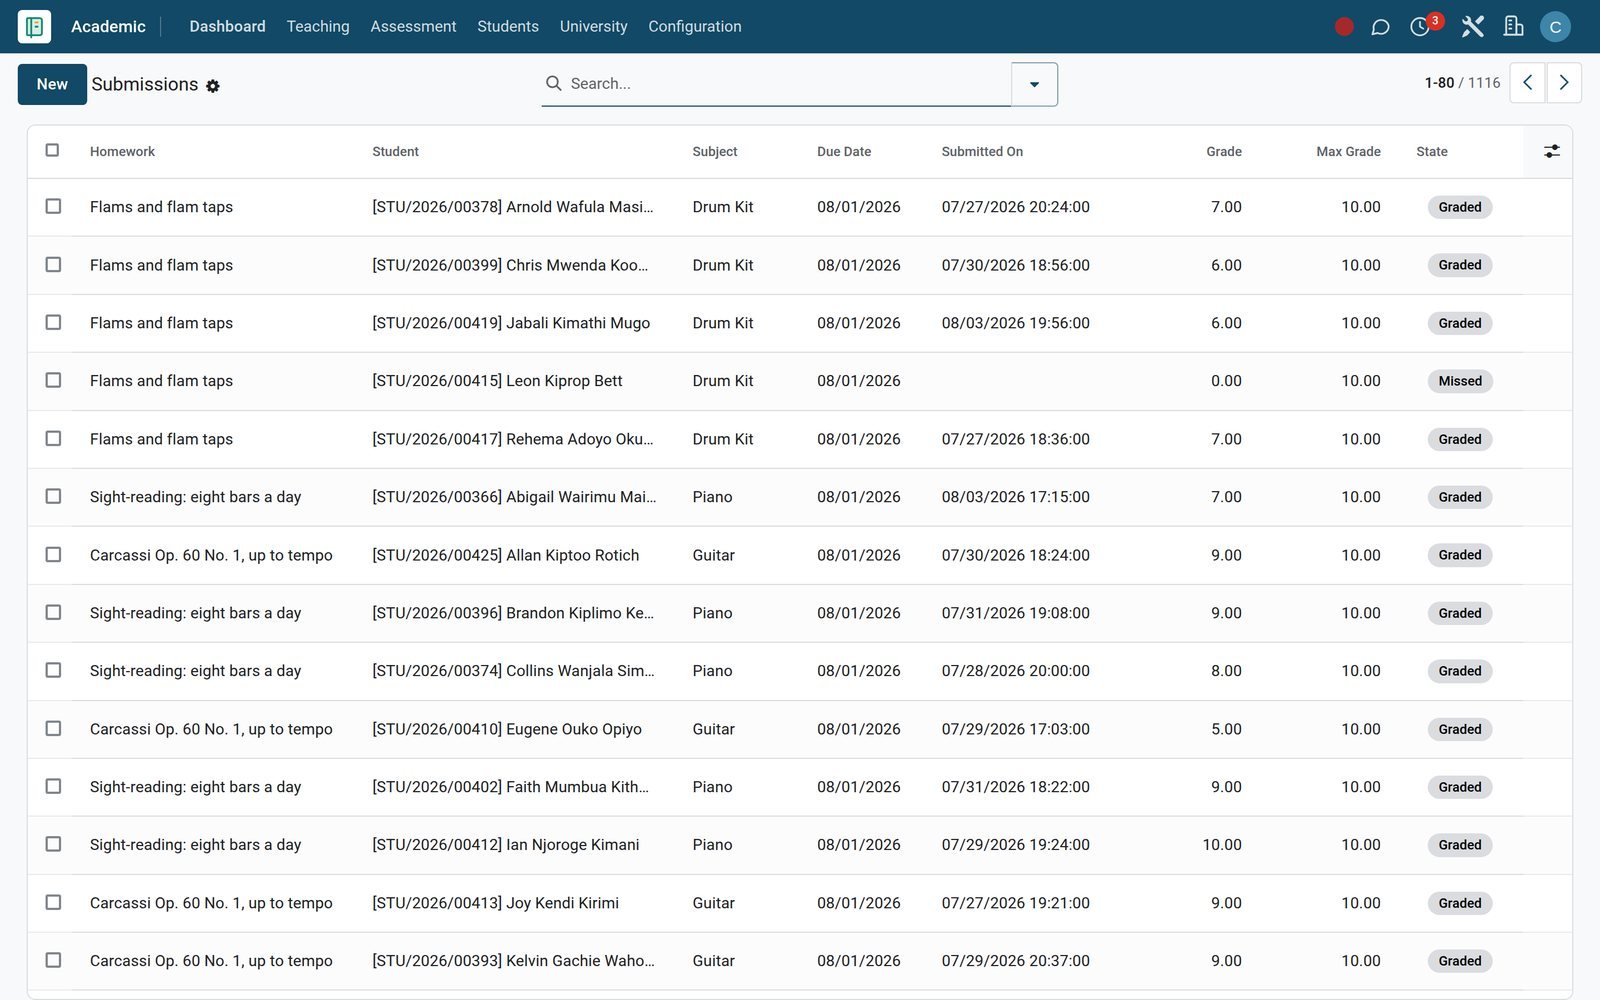This screenshot has height=1000, width=1600.
Task: Sort by the Subject column header
Action: tap(715, 152)
